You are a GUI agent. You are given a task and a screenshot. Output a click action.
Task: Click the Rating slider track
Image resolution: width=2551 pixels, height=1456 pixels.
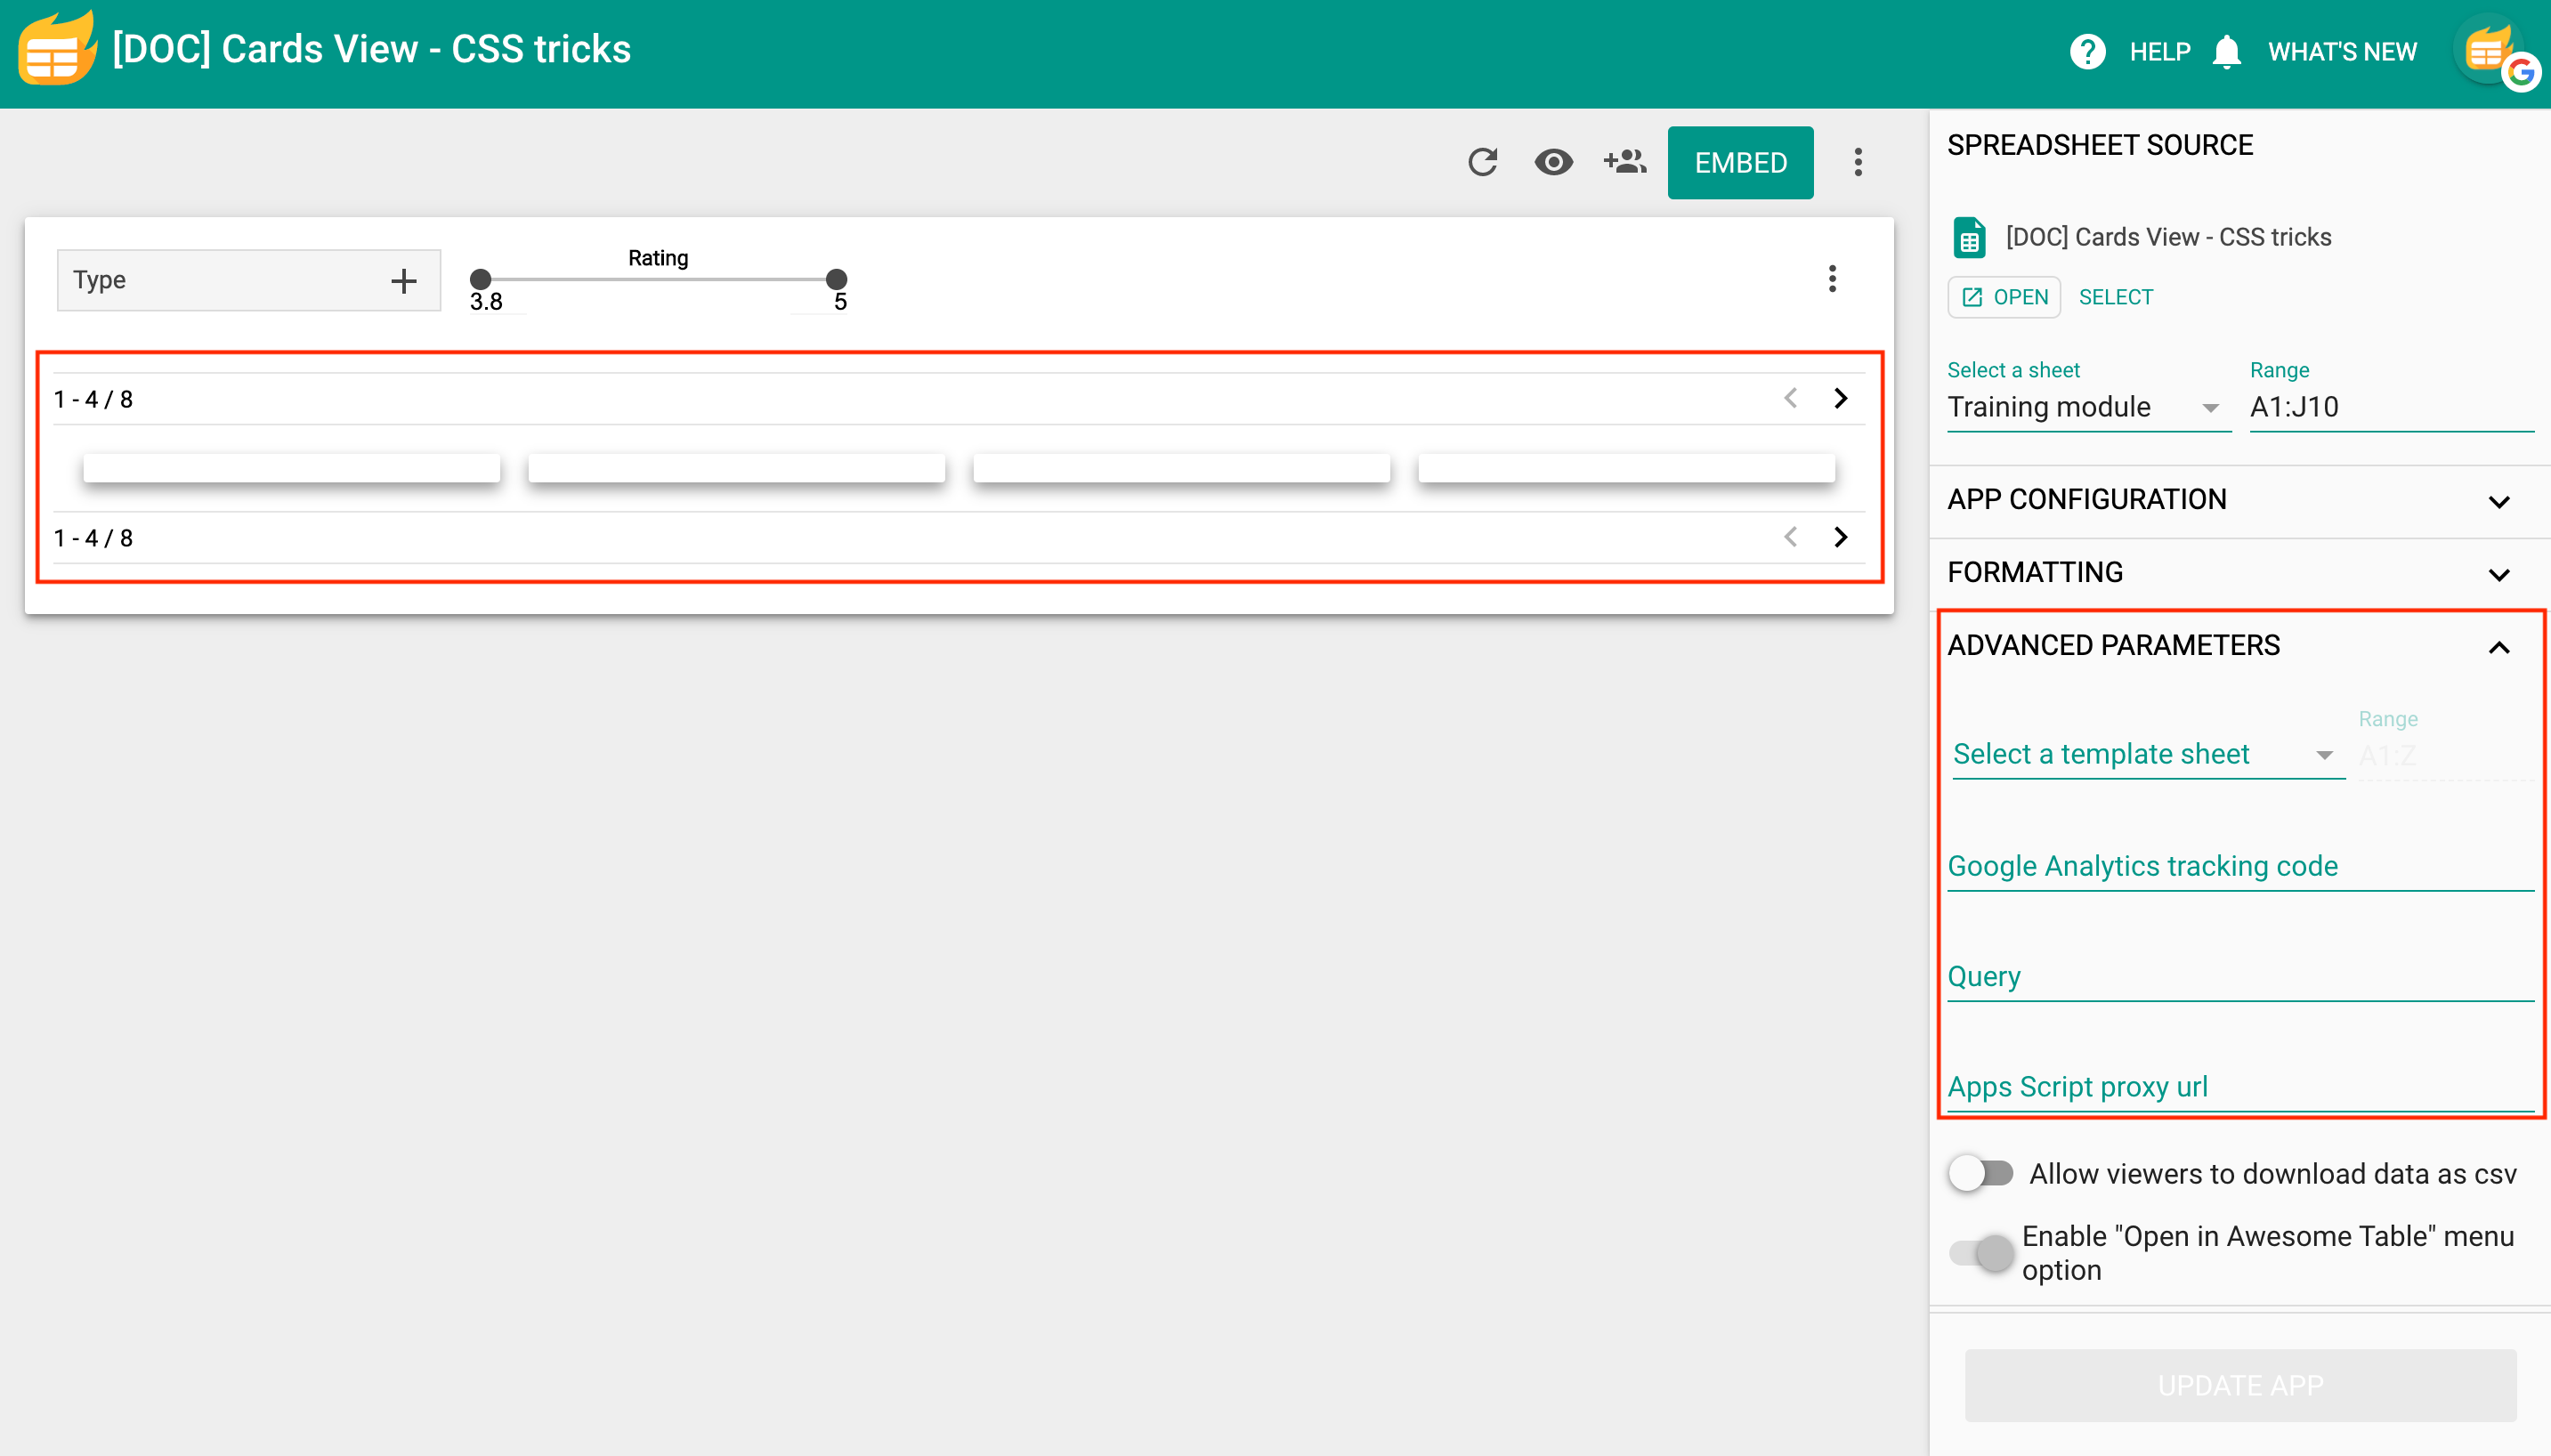click(x=659, y=279)
